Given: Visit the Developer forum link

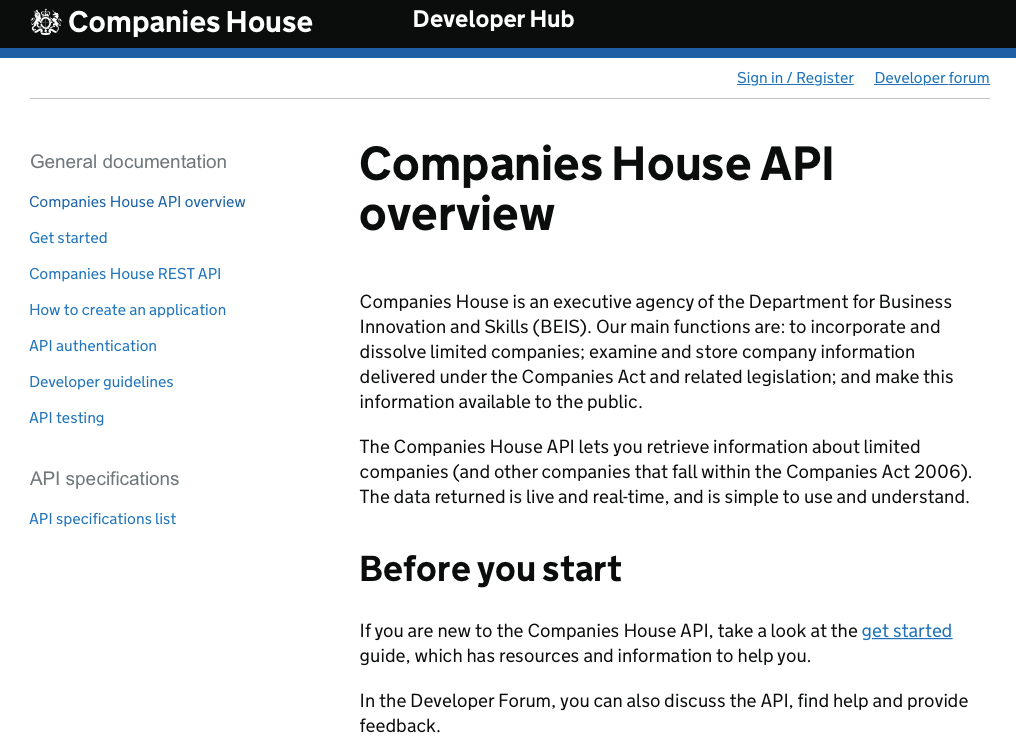Looking at the screenshot, I should pos(932,78).
